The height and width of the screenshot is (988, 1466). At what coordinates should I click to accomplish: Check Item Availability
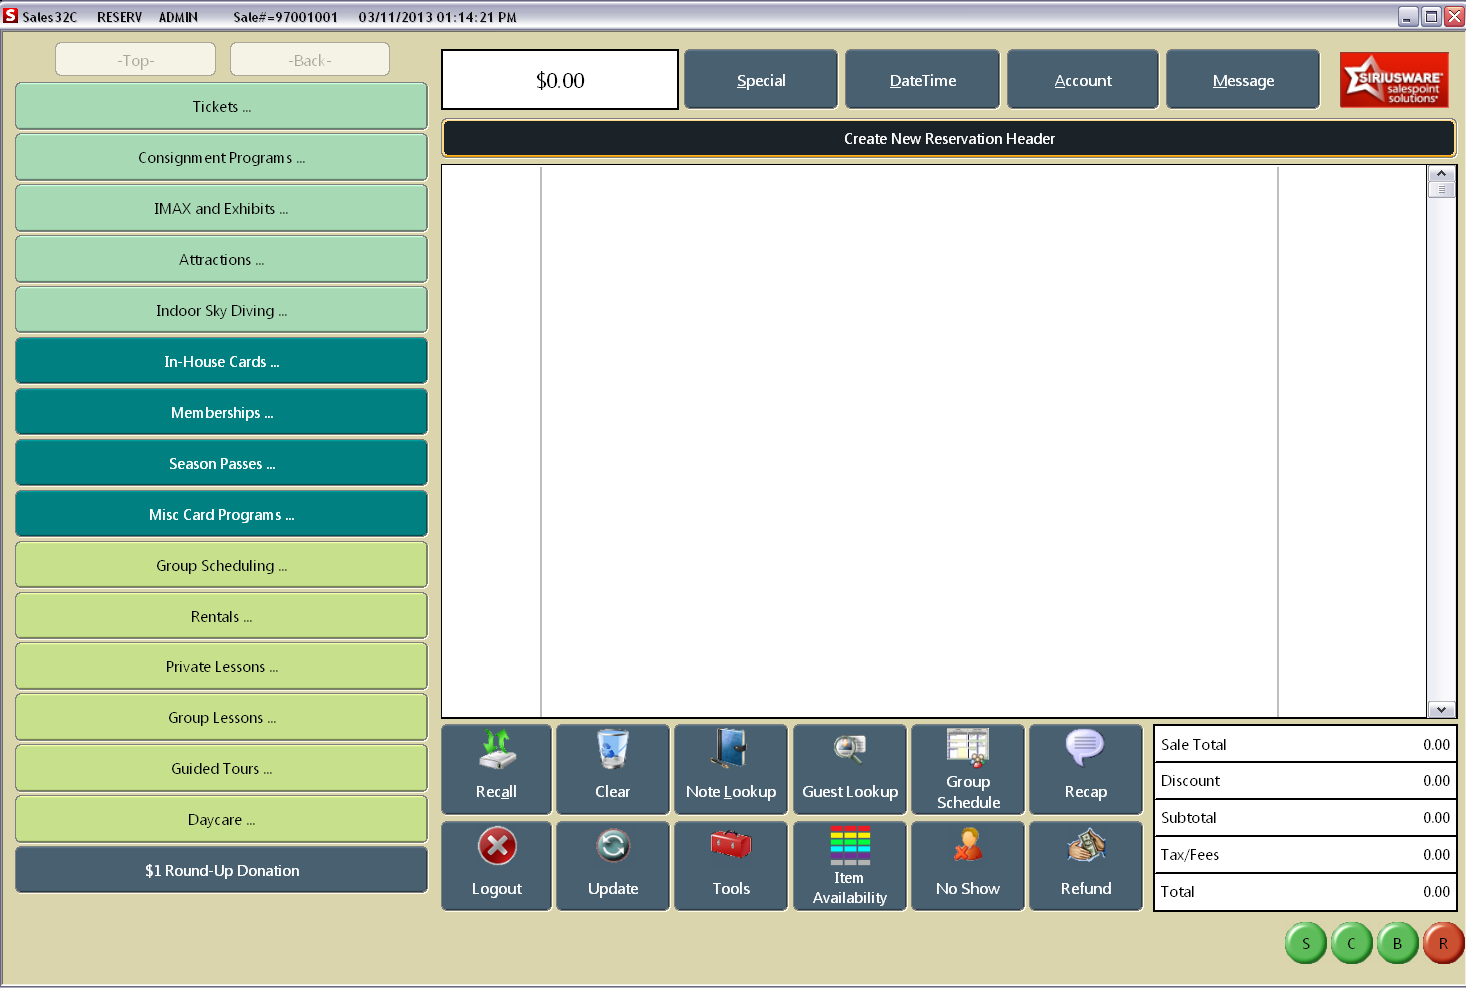pos(849,864)
